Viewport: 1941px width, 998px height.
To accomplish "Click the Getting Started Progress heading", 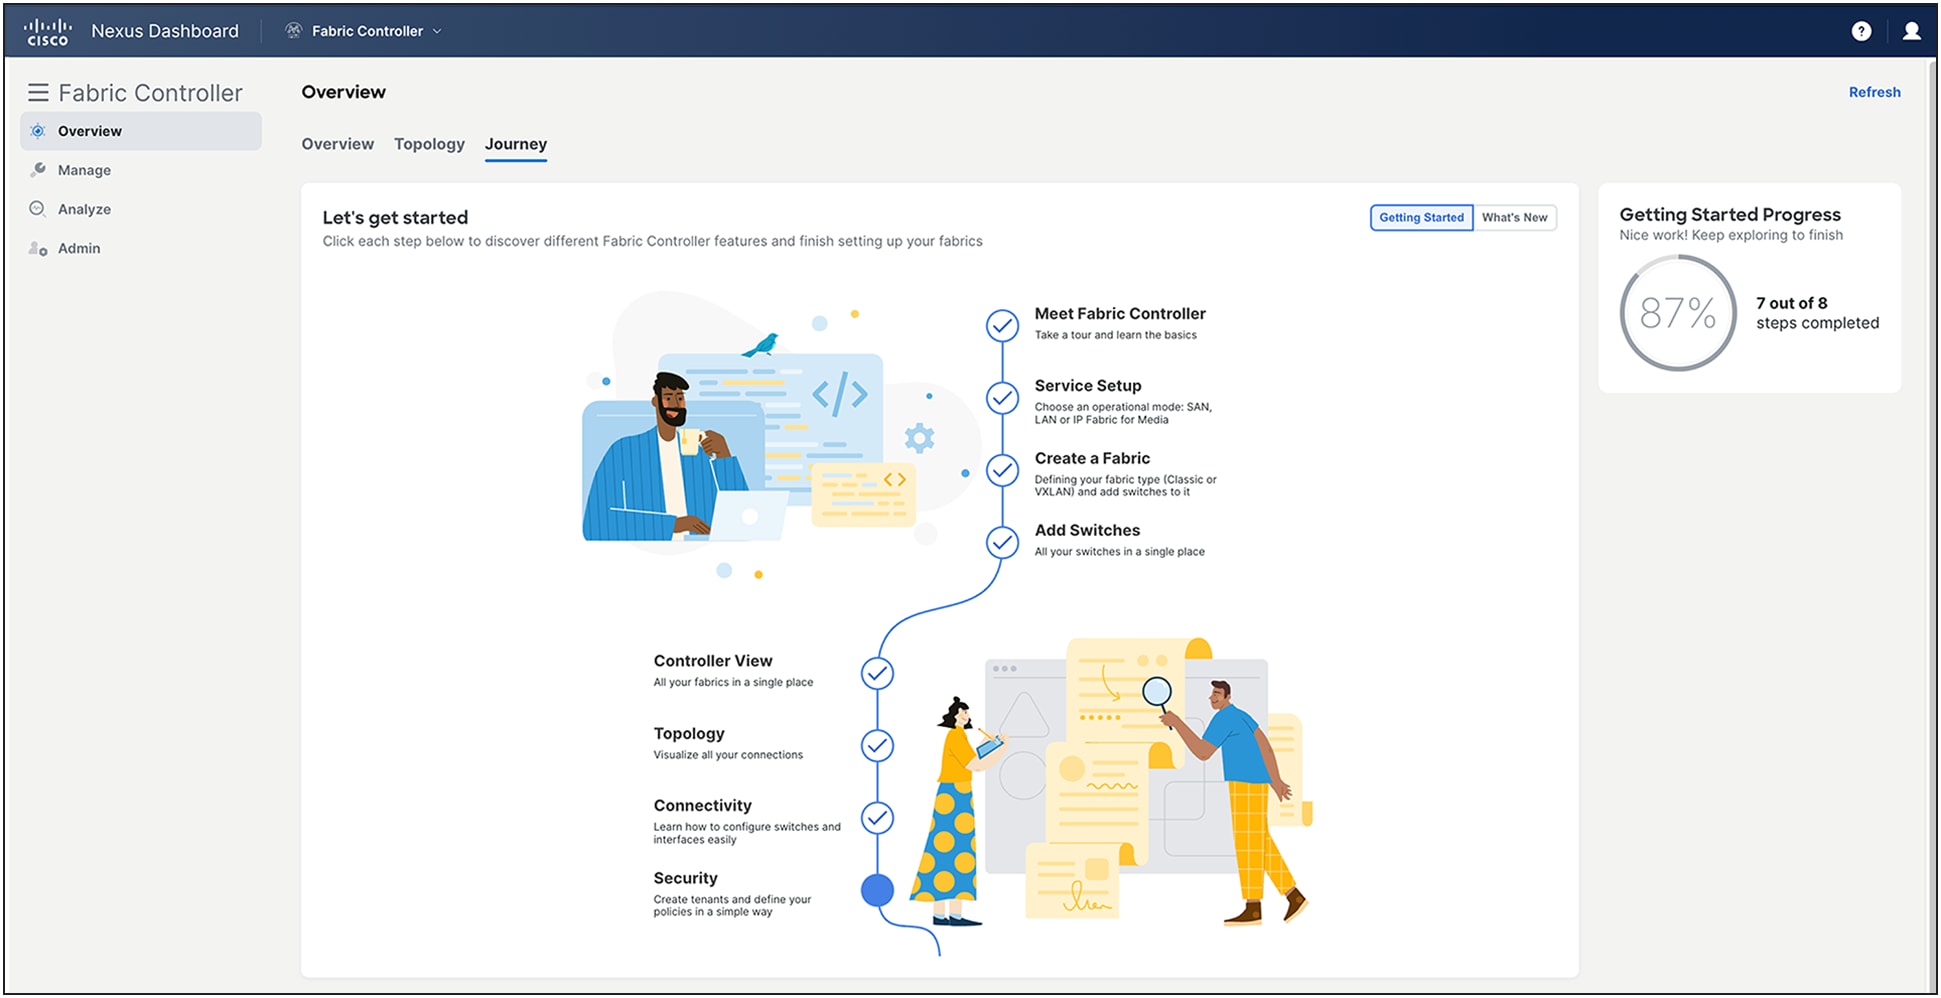I will click(x=1730, y=214).
